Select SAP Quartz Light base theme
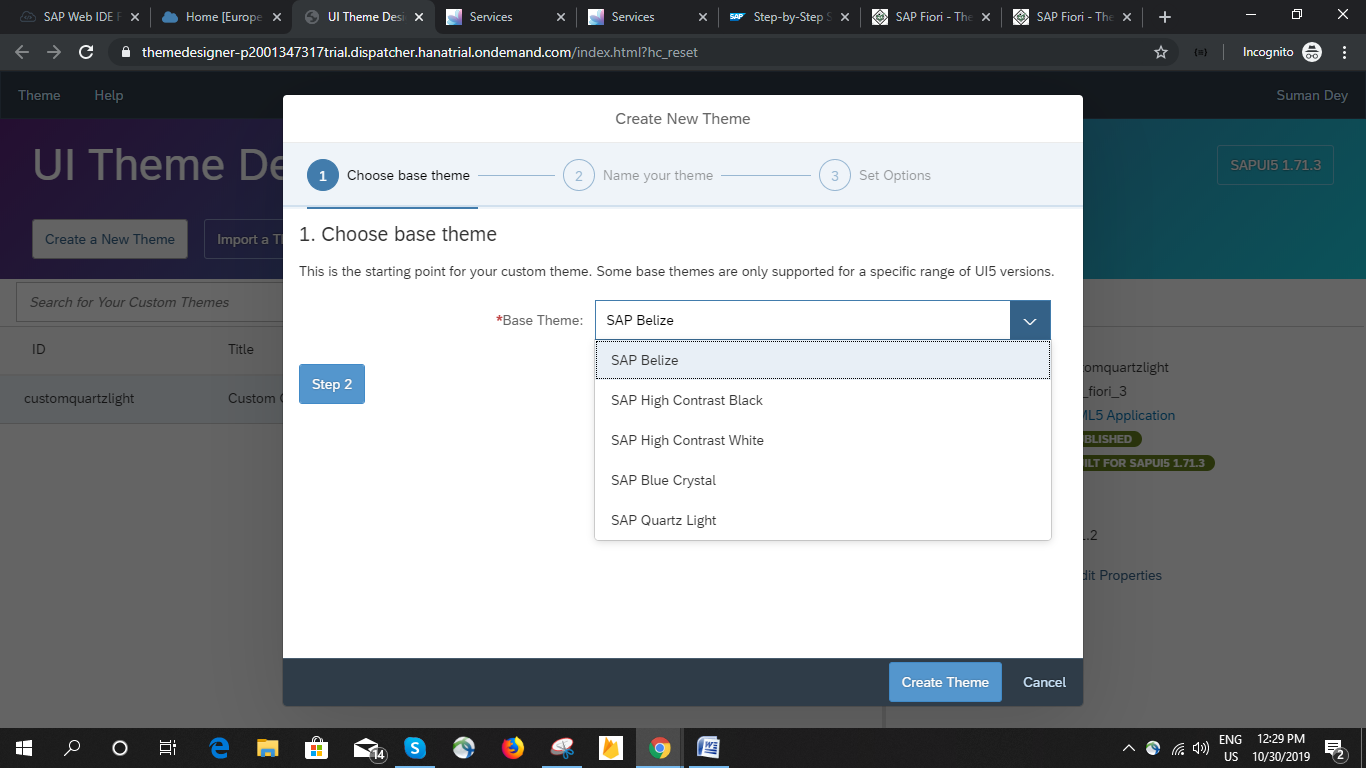The image size is (1366, 768). coord(664,520)
